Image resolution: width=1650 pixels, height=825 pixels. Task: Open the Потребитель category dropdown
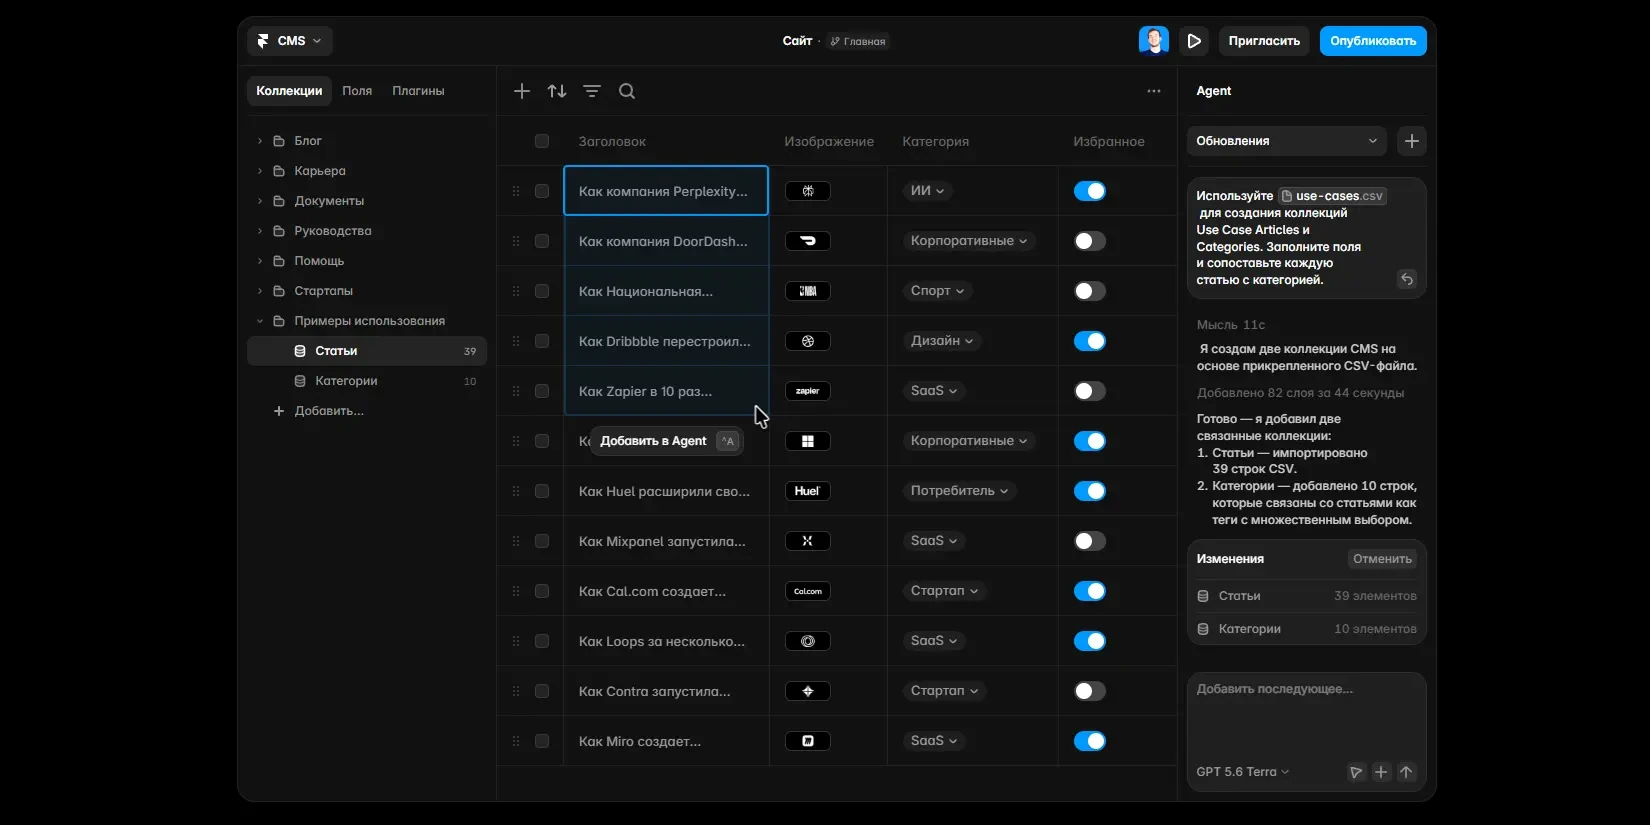[959, 491]
